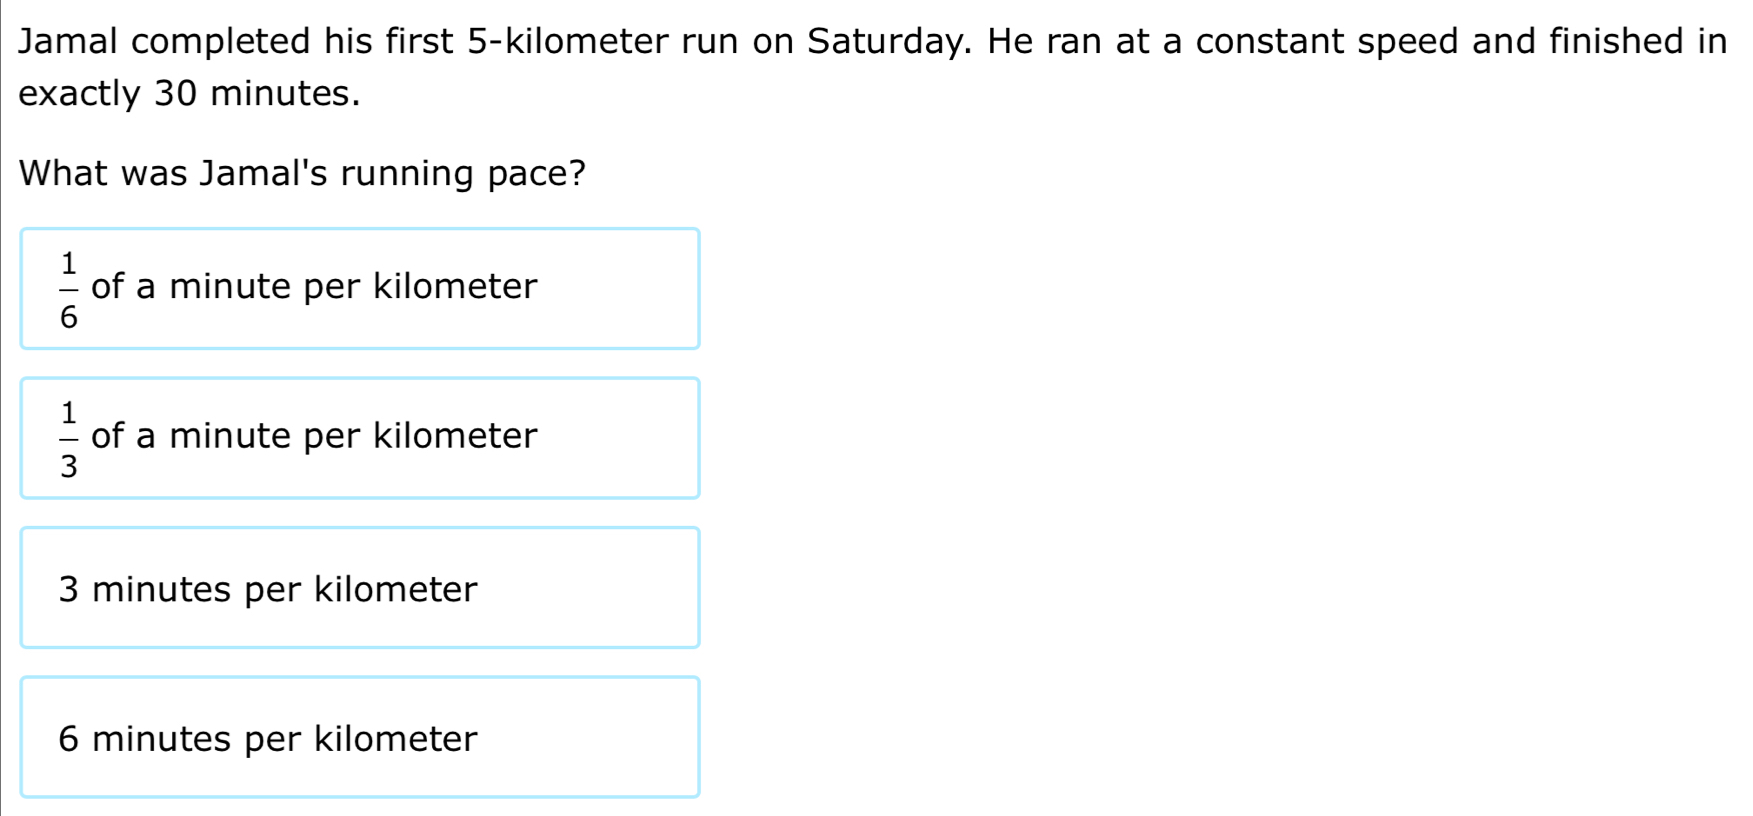The width and height of the screenshot is (1753, 816).
Task: Click "kilometer" in the one-sixth answer box
Action: pos(455,287)
